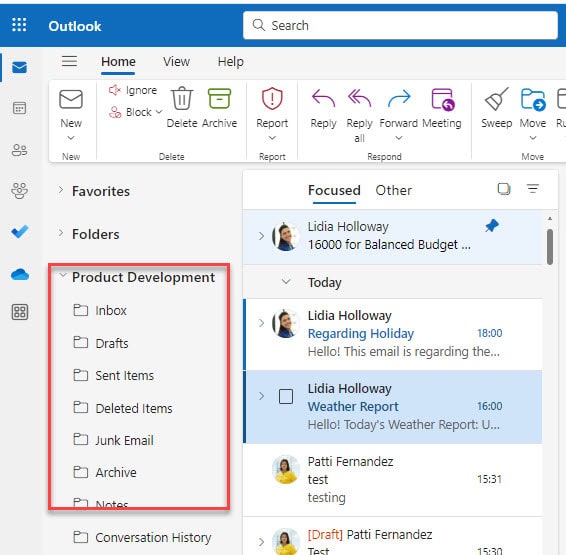Open the dropdown arrow under Report
This screenshot has height=555, width=566.
point(272,138)
